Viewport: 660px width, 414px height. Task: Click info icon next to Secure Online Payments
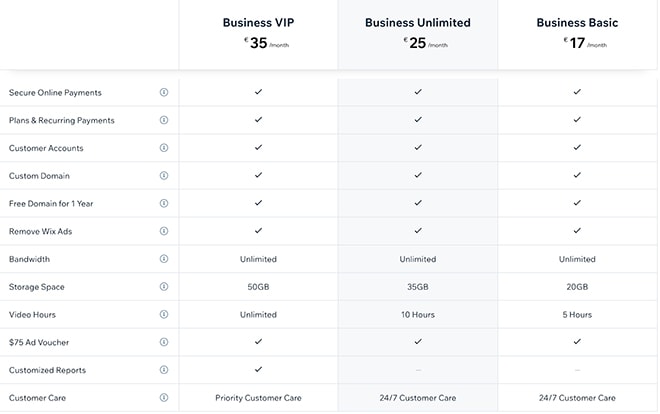click(x=164, y=92)
